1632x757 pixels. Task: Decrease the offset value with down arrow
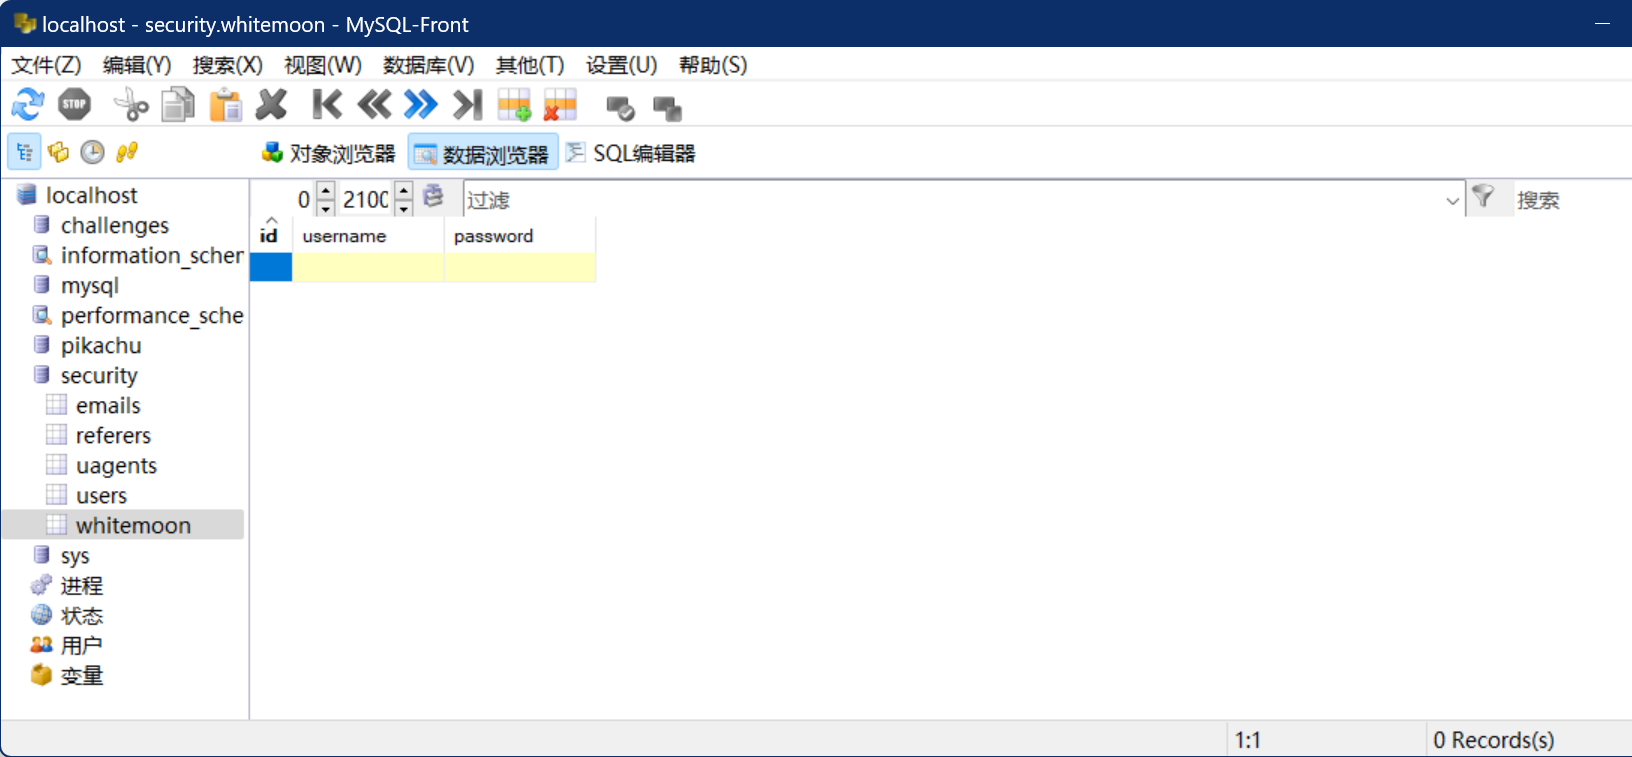(326, 208)
